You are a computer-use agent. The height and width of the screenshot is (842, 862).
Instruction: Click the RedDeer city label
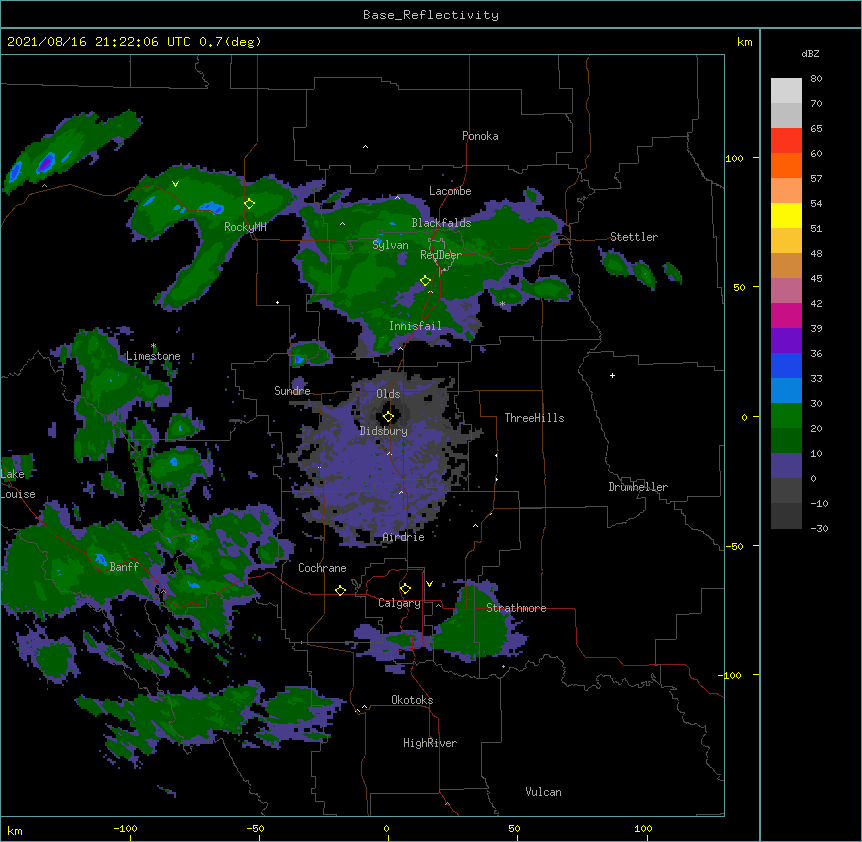[x=441, y=255]
